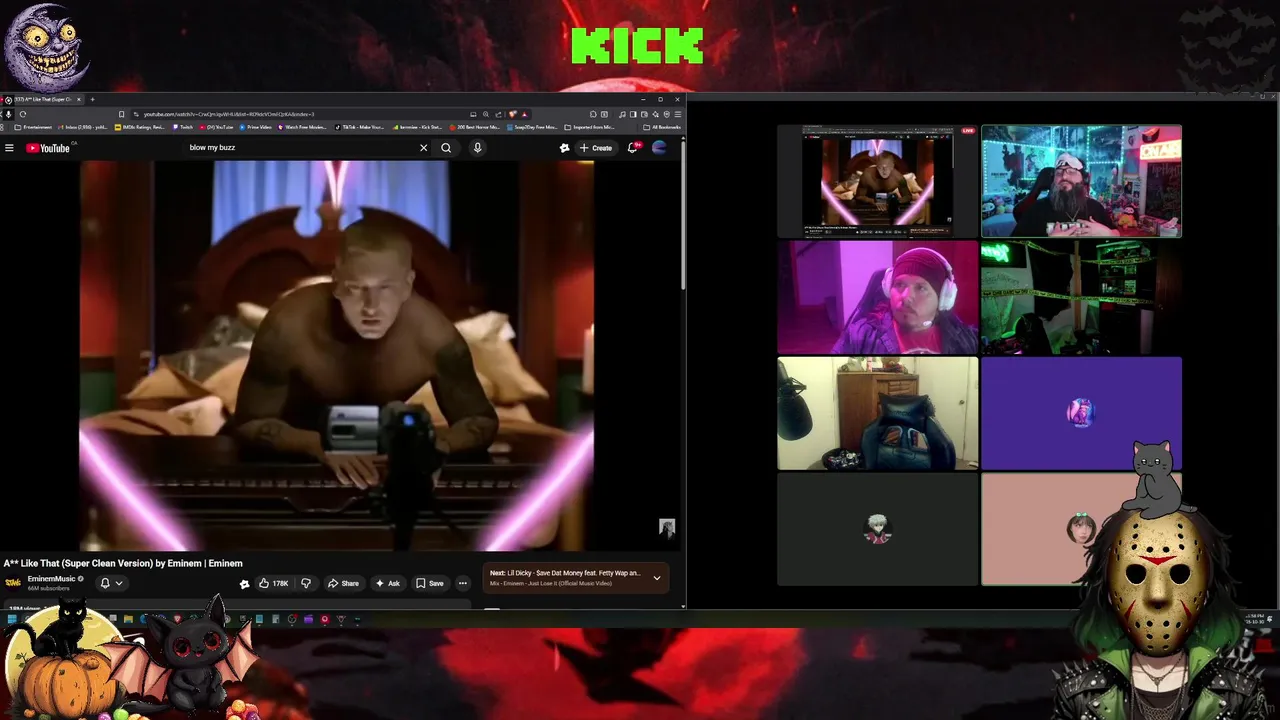Select the red beanie headphones webcam tile
1280x720 pixels.
pyautogui.click(x=878, y=297)
